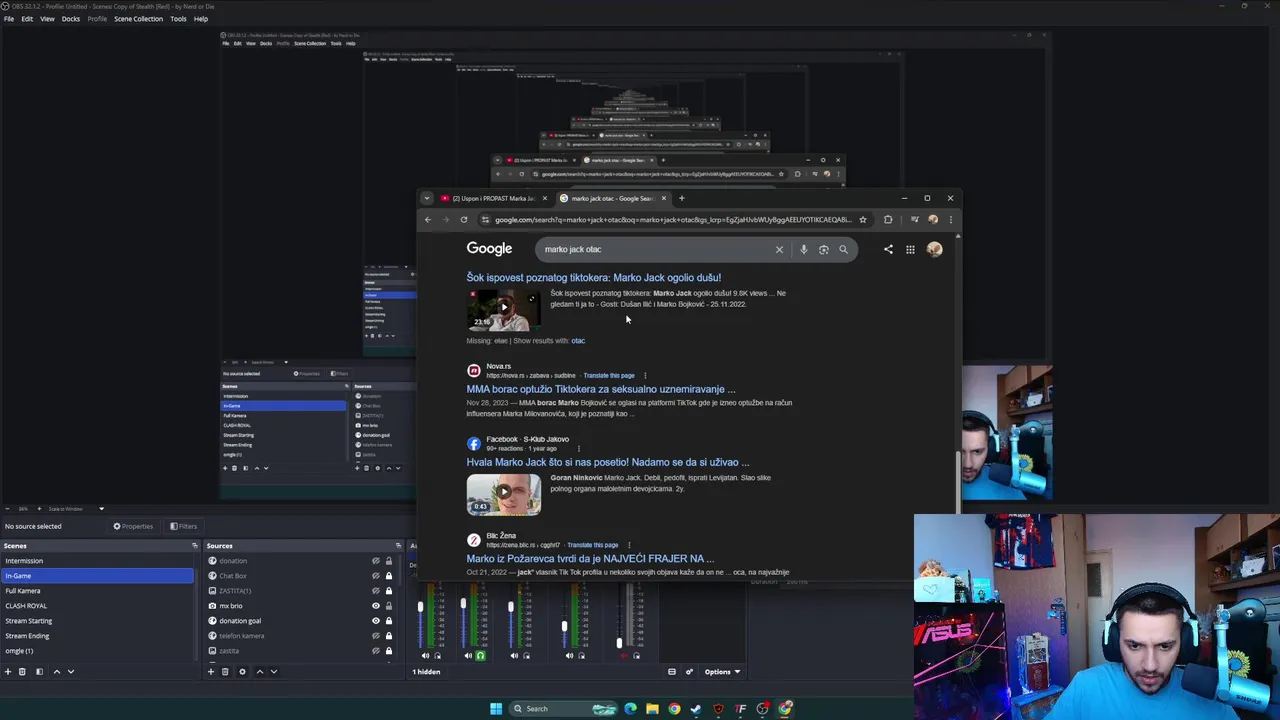The image size is (1280, 720).
Task: Open the Google apps grid
Action: coord(910,249)
